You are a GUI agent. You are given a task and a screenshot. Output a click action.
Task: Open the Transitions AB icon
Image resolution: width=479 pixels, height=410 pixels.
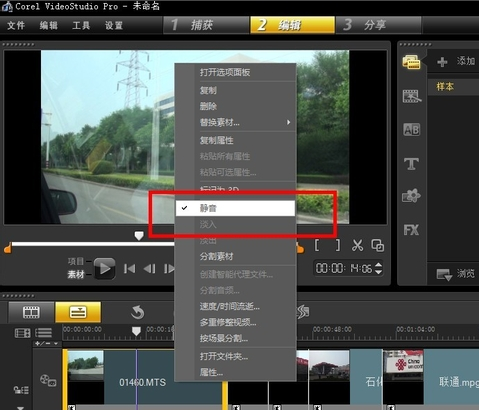pos(412,130)
